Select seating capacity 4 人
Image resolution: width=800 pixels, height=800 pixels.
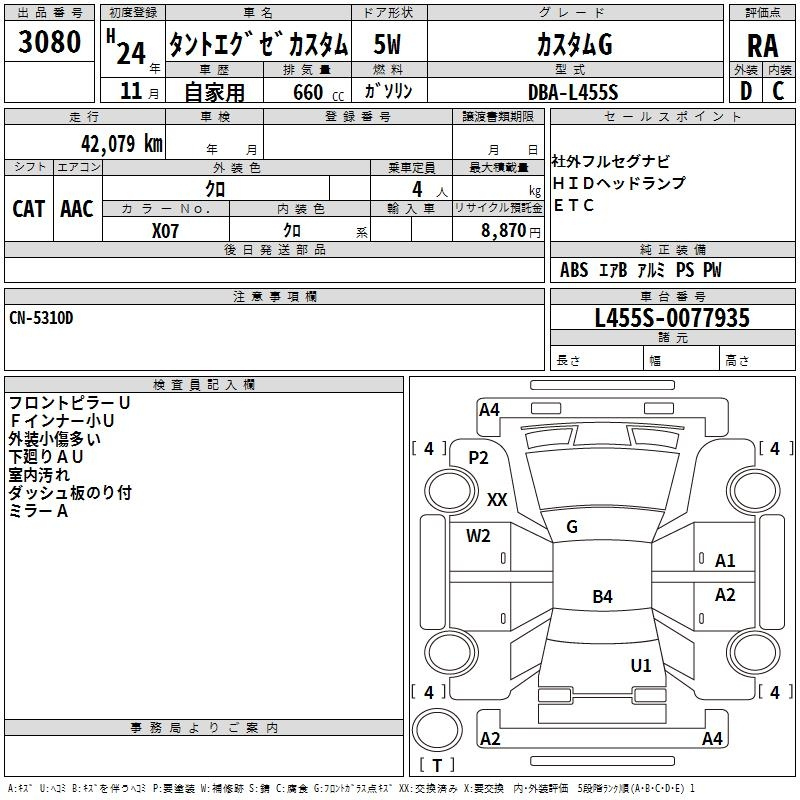click(430, 190)
